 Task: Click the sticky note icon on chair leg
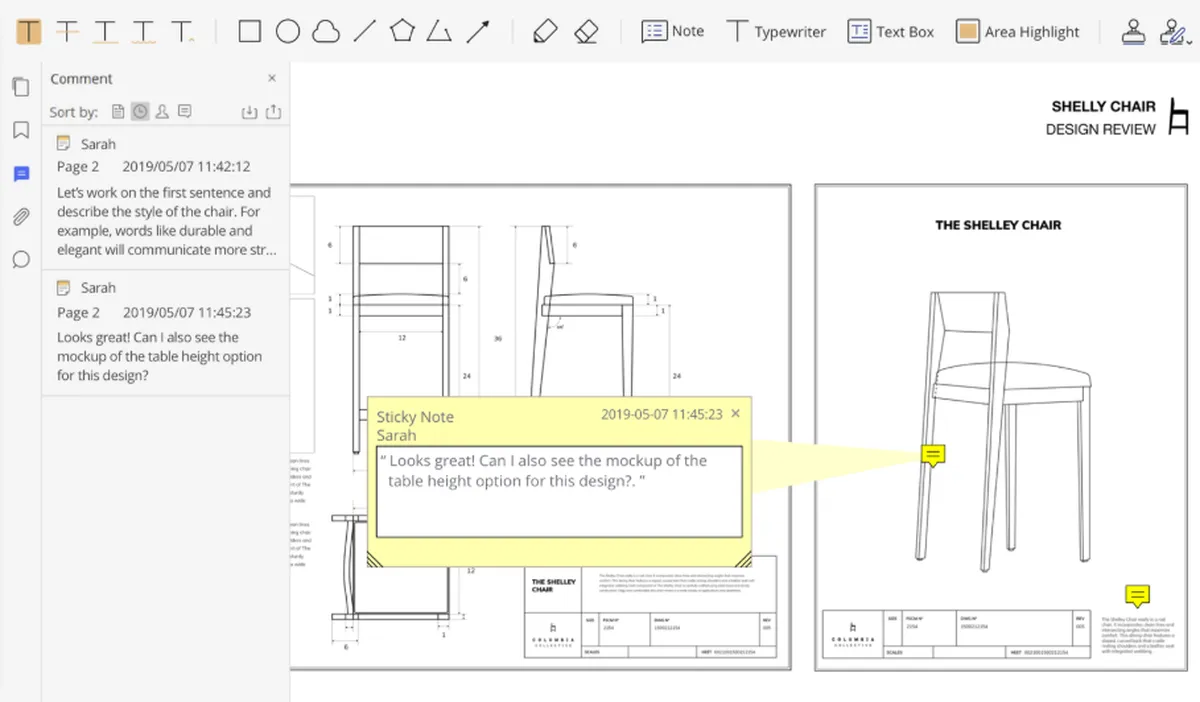933,456
